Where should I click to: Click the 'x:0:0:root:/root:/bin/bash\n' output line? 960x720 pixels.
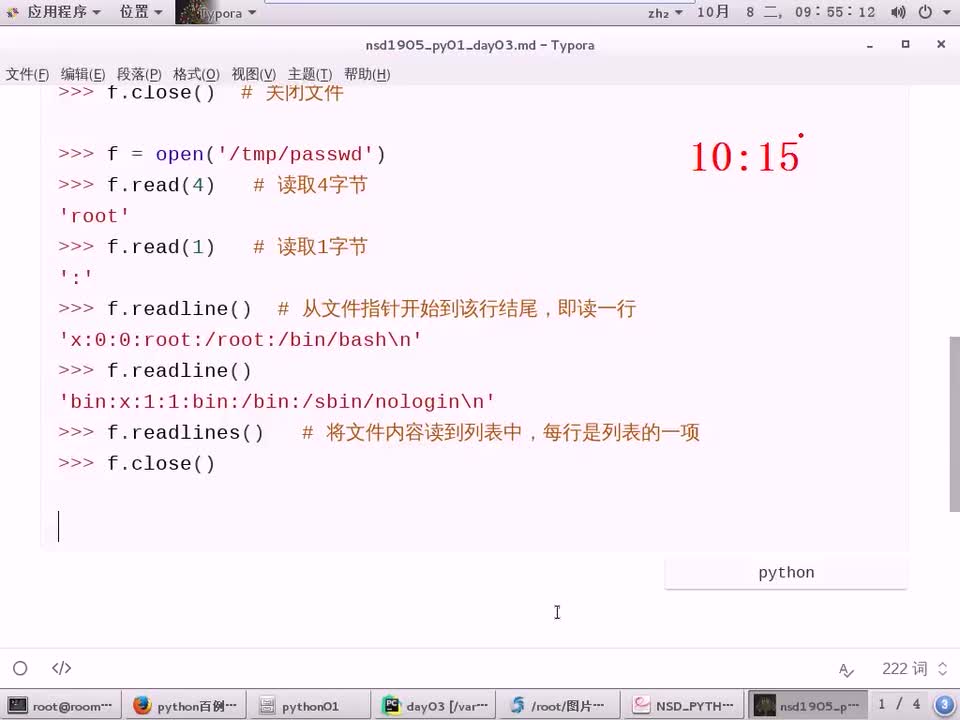pyautogui.click(x=240, y=340)
